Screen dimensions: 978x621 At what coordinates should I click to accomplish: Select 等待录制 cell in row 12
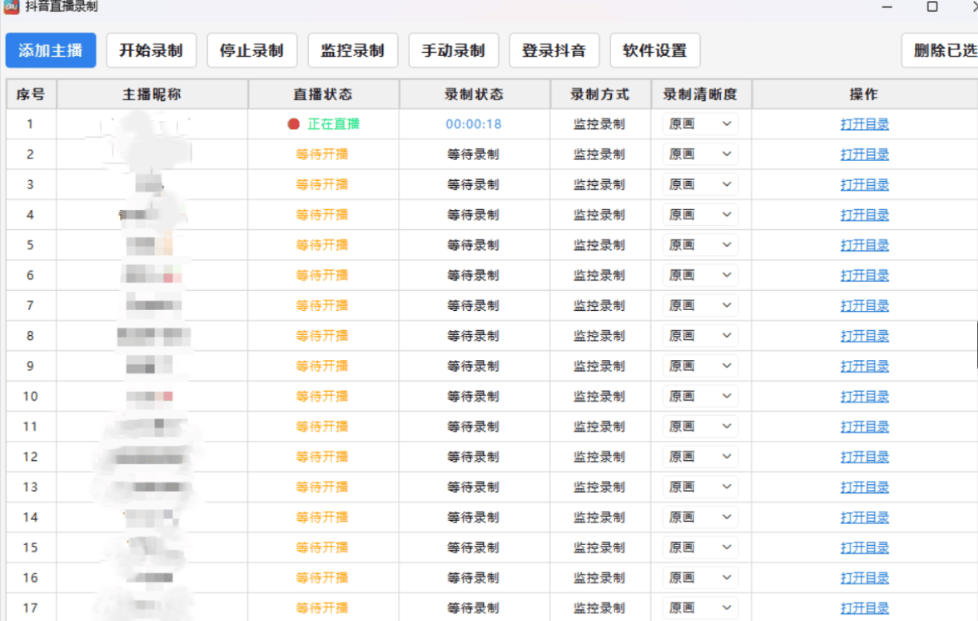point(473,456)
